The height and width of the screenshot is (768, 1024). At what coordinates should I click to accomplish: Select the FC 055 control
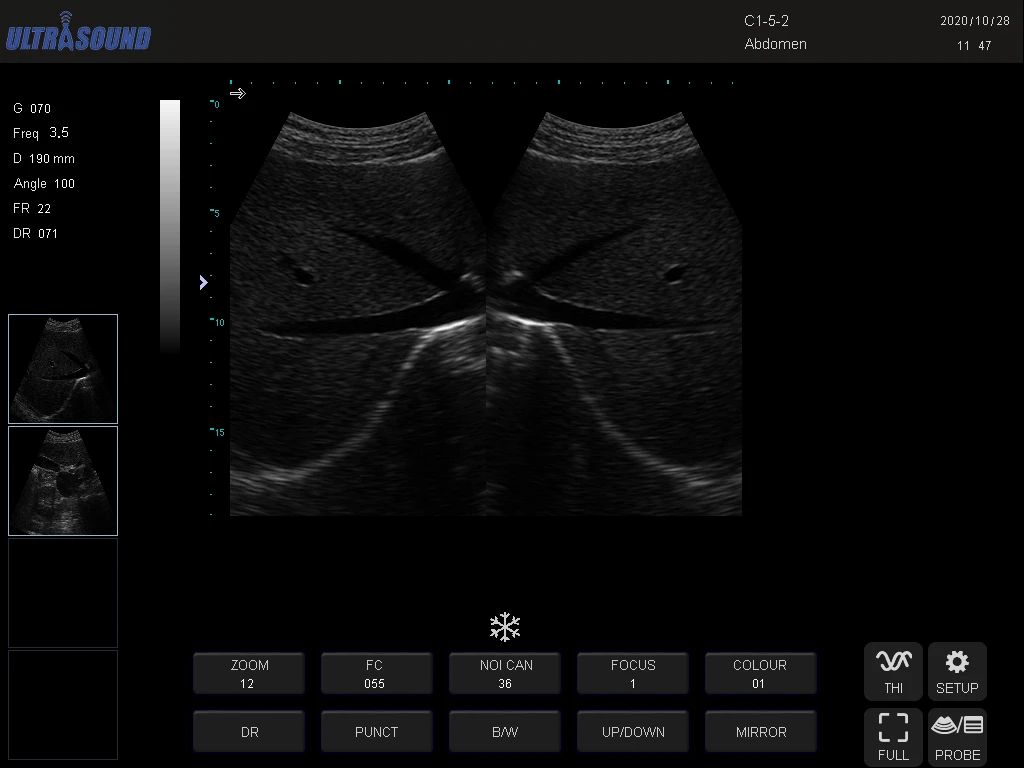click(x=377, y=674)
